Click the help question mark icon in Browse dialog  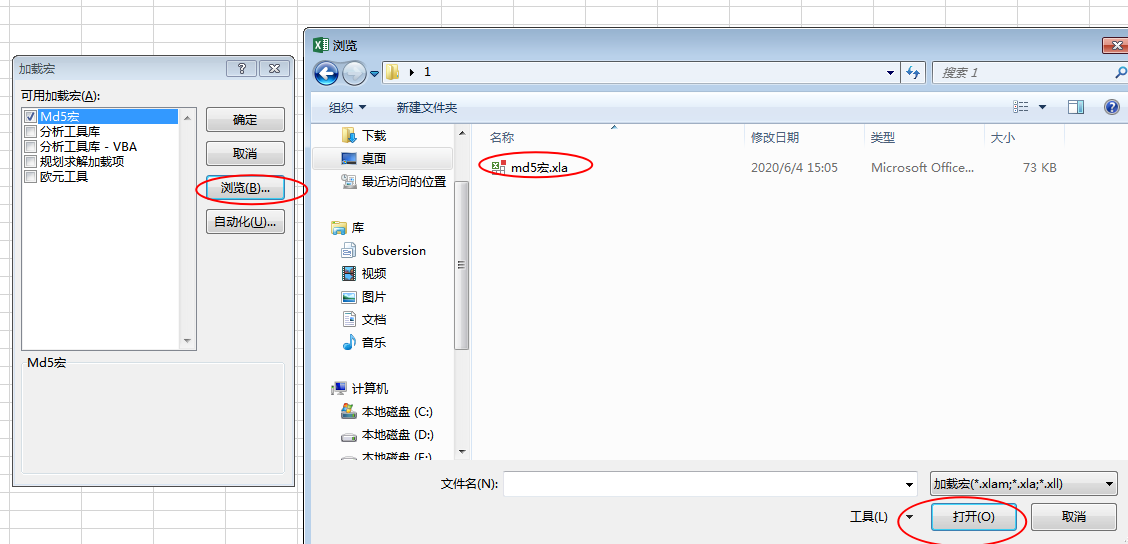click(x=1111, y=107)
